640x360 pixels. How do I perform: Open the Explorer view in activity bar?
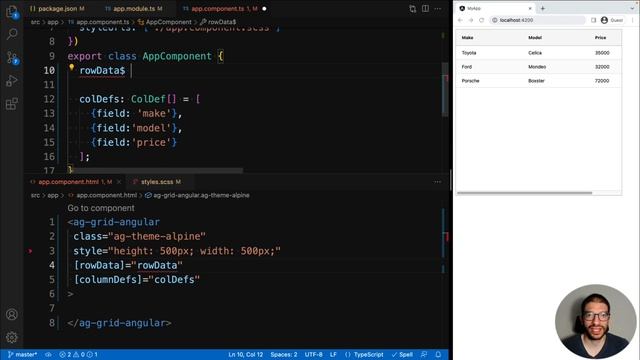11,12
